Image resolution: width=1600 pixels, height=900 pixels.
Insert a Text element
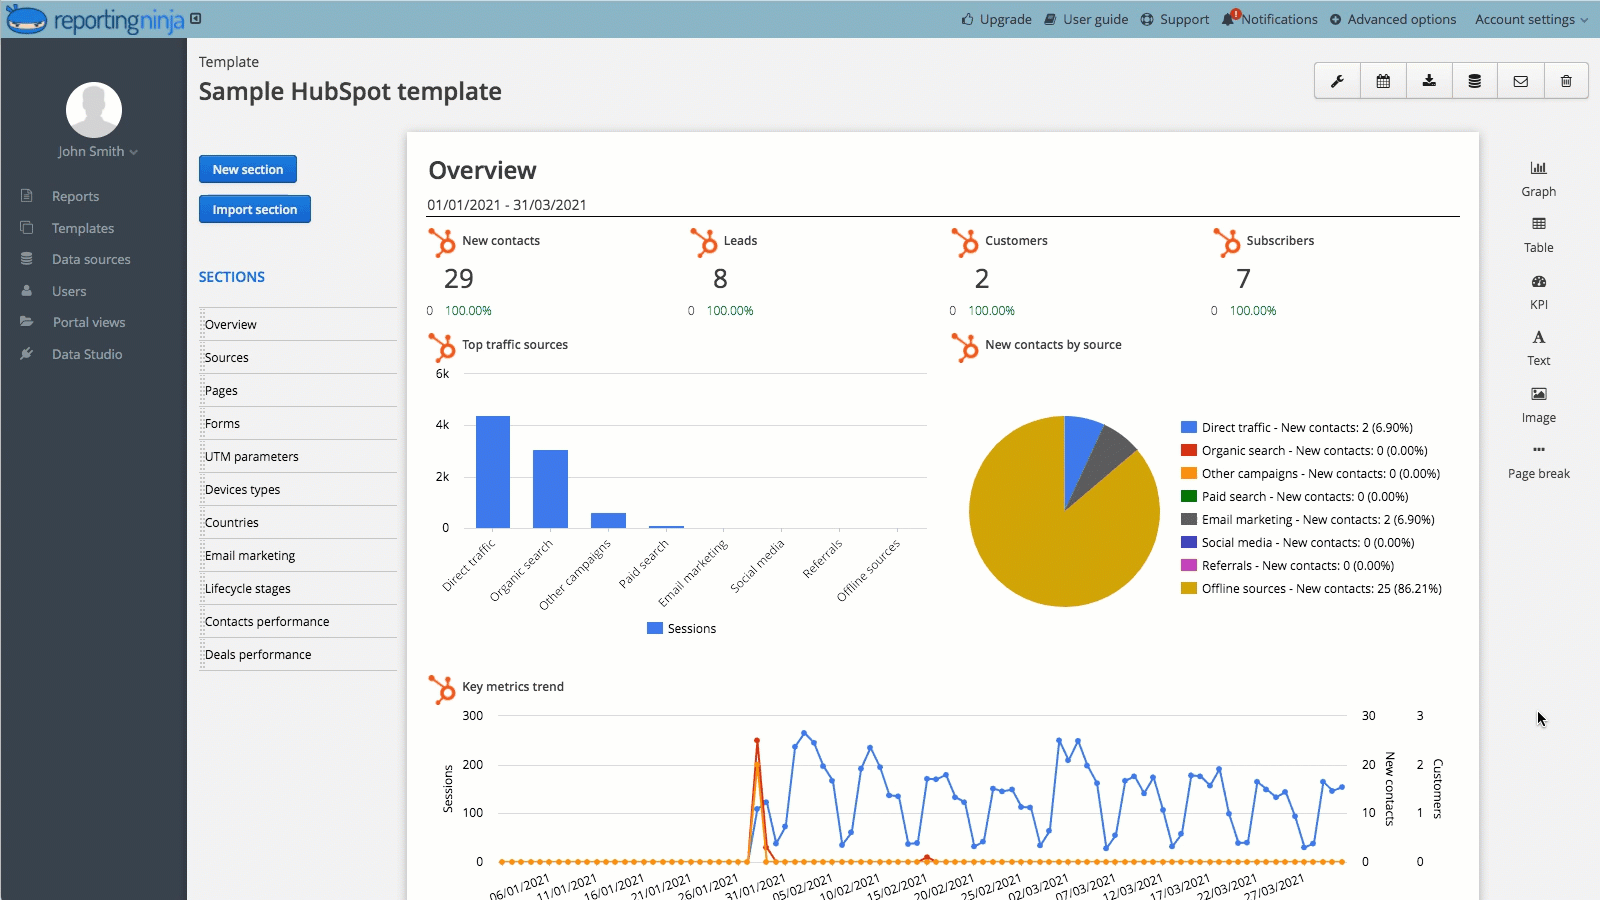point(1538,347)
